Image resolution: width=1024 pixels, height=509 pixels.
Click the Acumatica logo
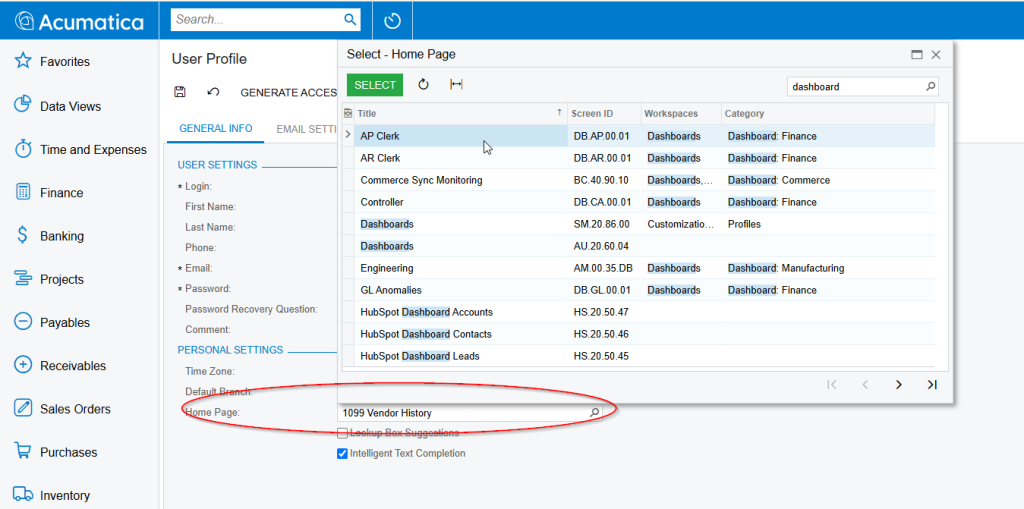(x=79, y=21)
